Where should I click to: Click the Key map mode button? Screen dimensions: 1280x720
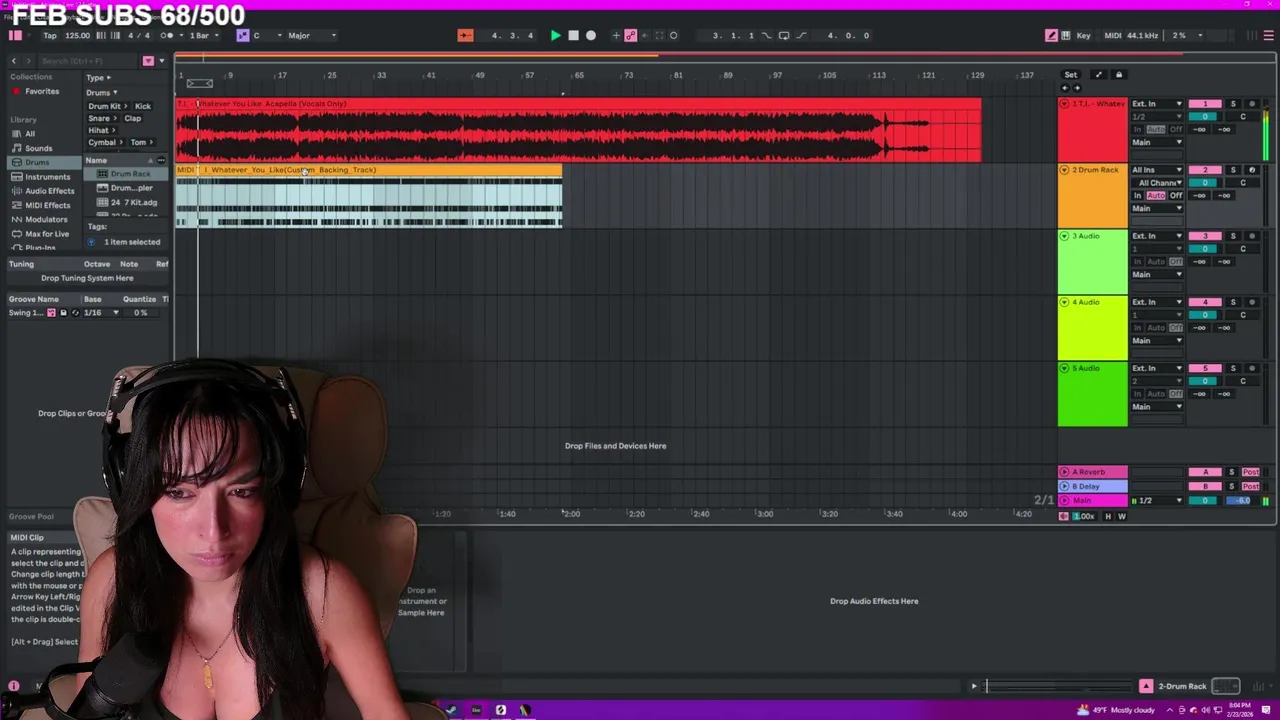click(x=1083, y=36)
